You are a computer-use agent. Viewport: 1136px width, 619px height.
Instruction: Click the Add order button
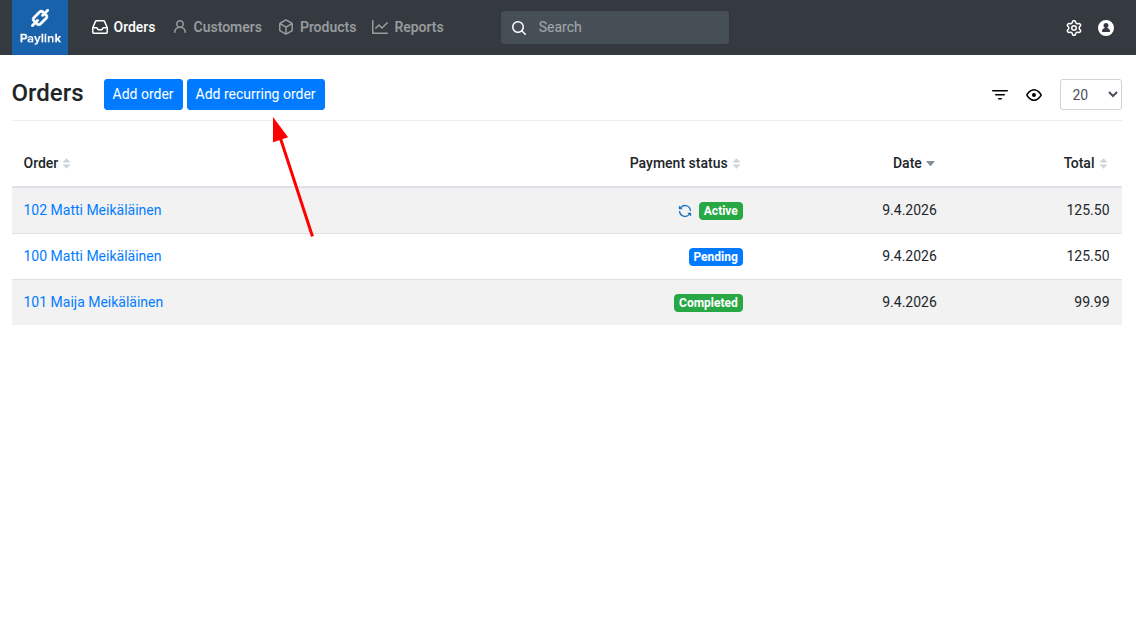point(143,94)
